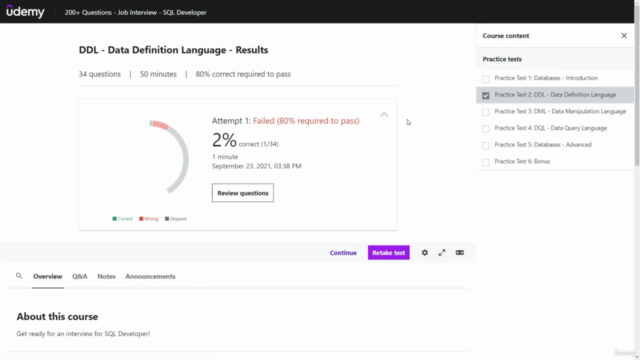Click the '80% correct required to pass' text
This screenshot has height=360, width=640.
(243, 74)
